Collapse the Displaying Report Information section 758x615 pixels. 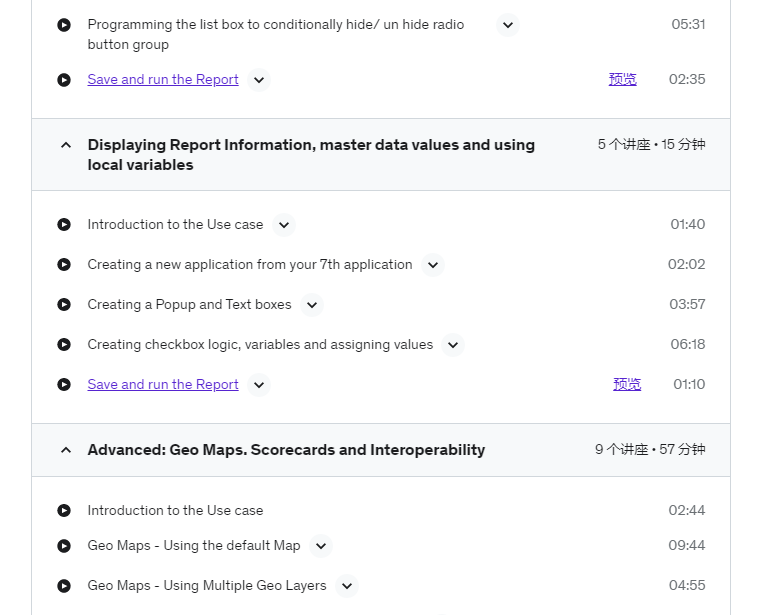pyautogui.click(x=66, y=145)
